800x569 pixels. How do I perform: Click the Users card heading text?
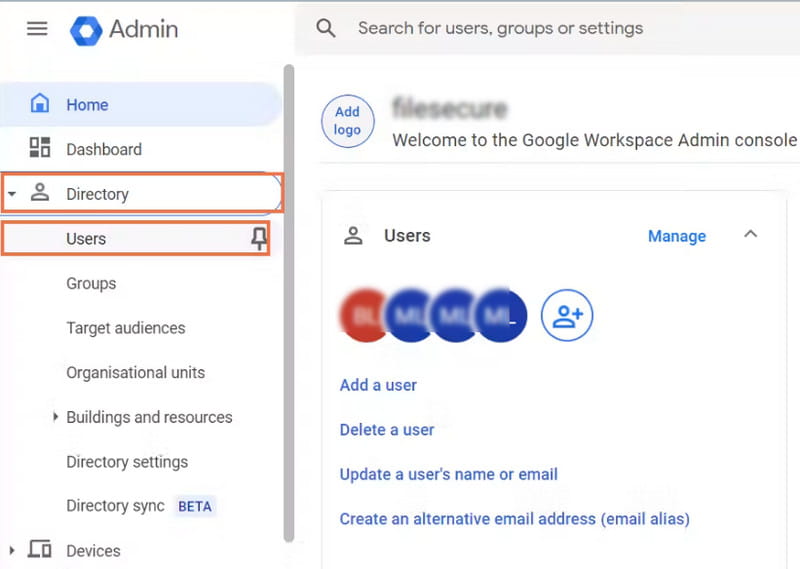(x=407, y=236)
